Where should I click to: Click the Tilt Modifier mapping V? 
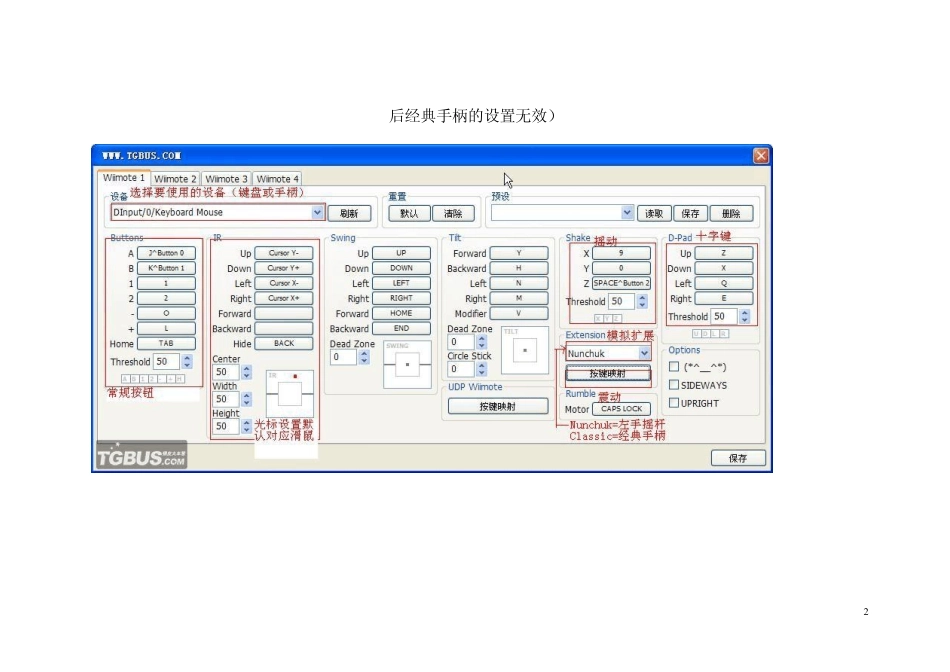519,313
